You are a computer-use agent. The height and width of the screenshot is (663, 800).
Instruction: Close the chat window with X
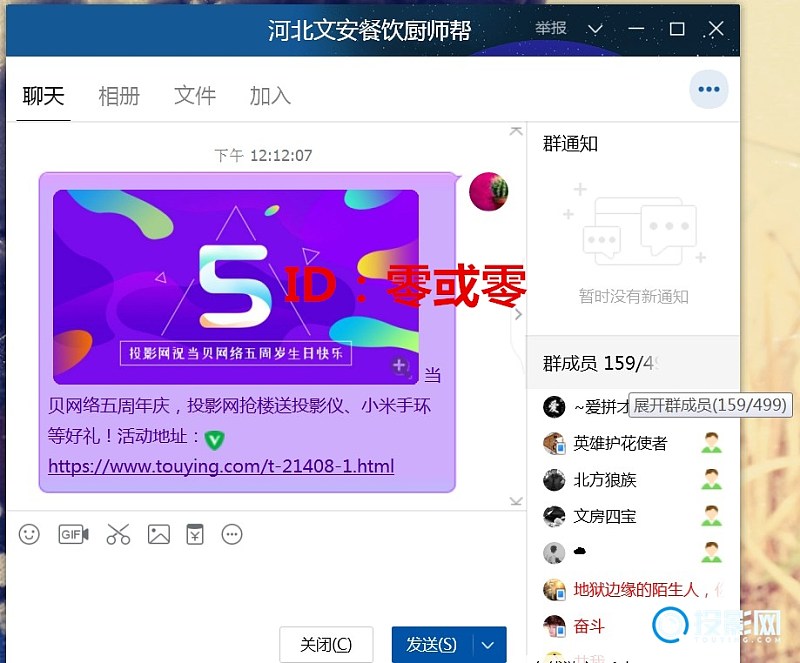[716, 29]
